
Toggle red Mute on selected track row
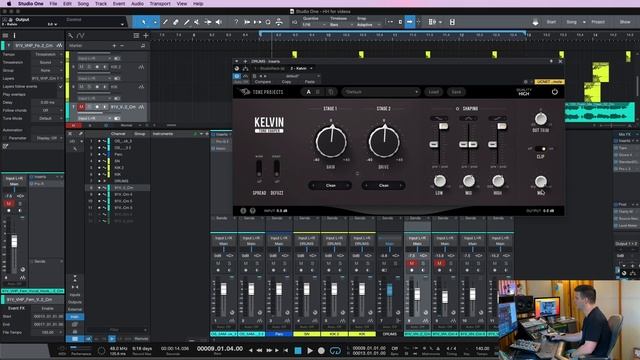[81, 107]
